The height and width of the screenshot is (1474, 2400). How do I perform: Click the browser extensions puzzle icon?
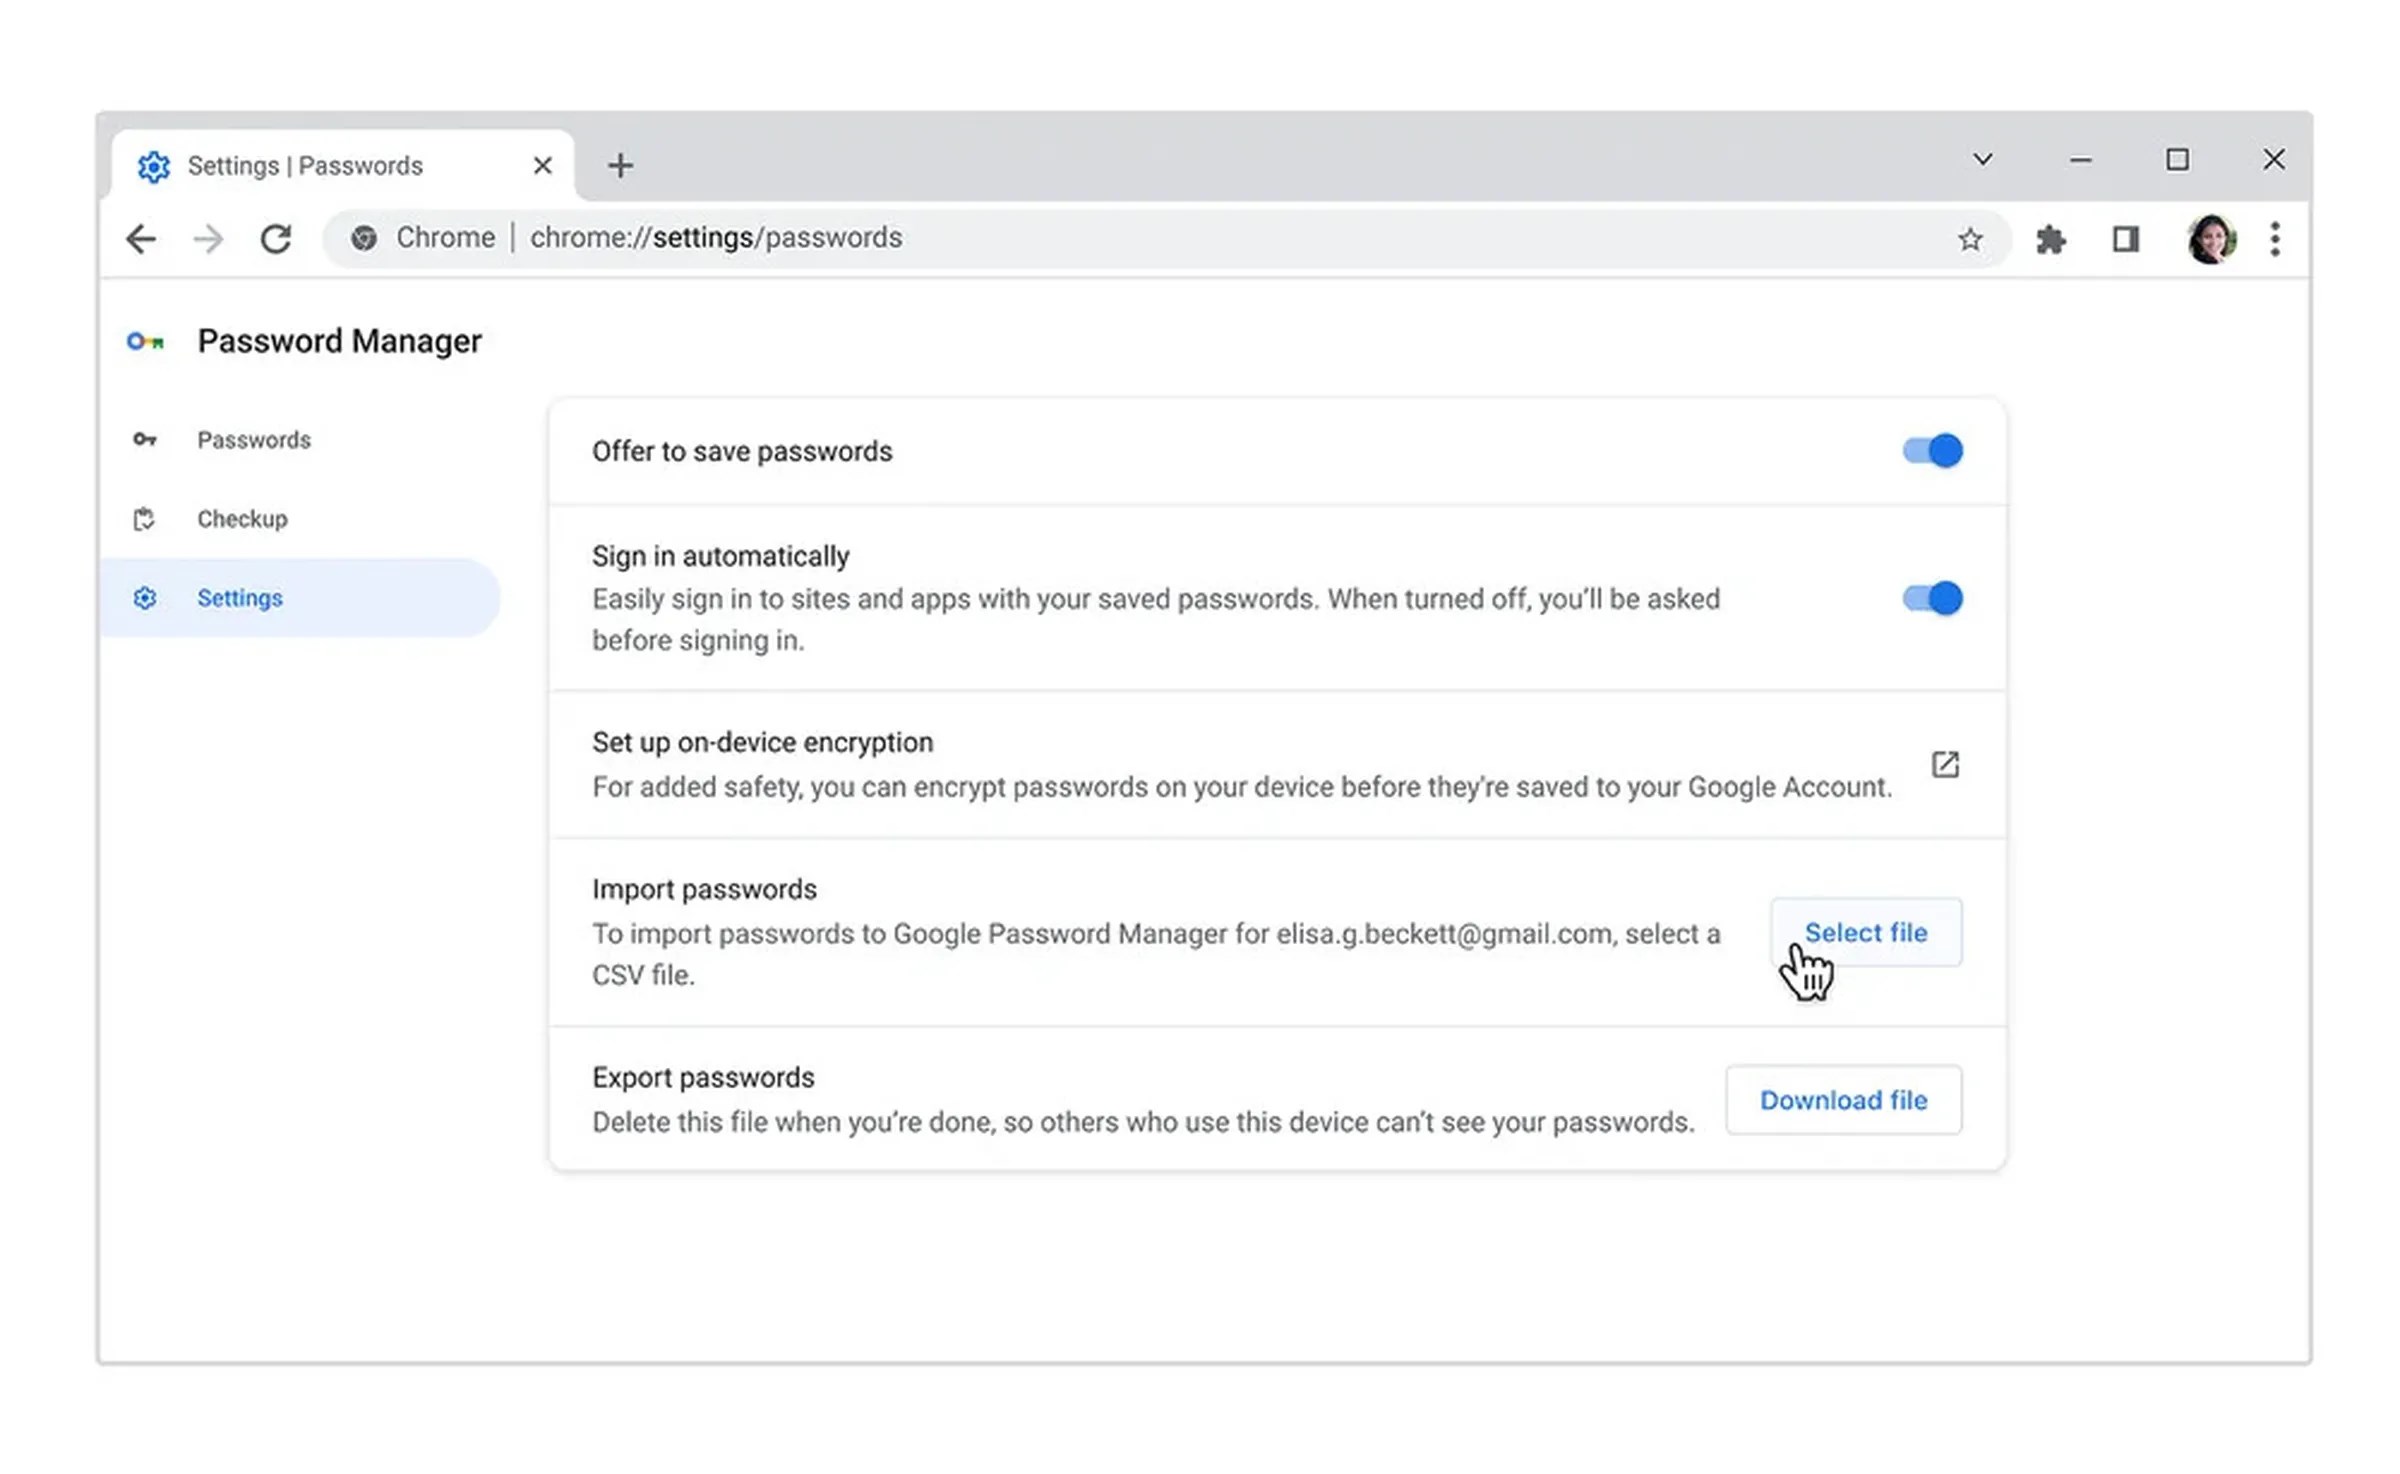(x=2052, y=238)
